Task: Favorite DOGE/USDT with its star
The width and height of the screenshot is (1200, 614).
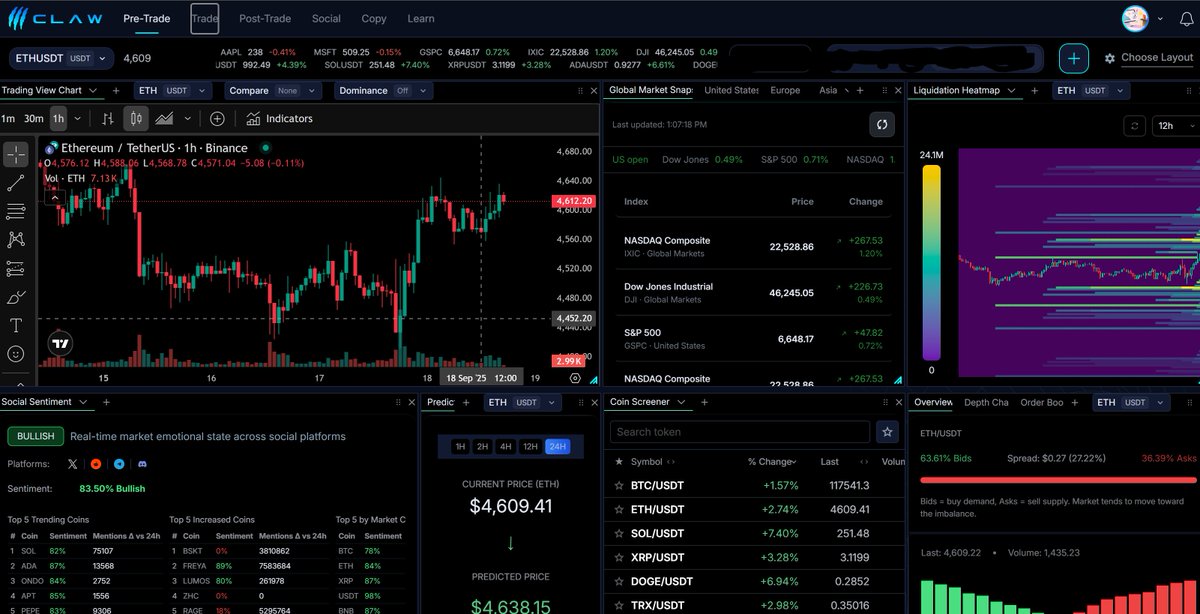Action: (x=619, y=581)
